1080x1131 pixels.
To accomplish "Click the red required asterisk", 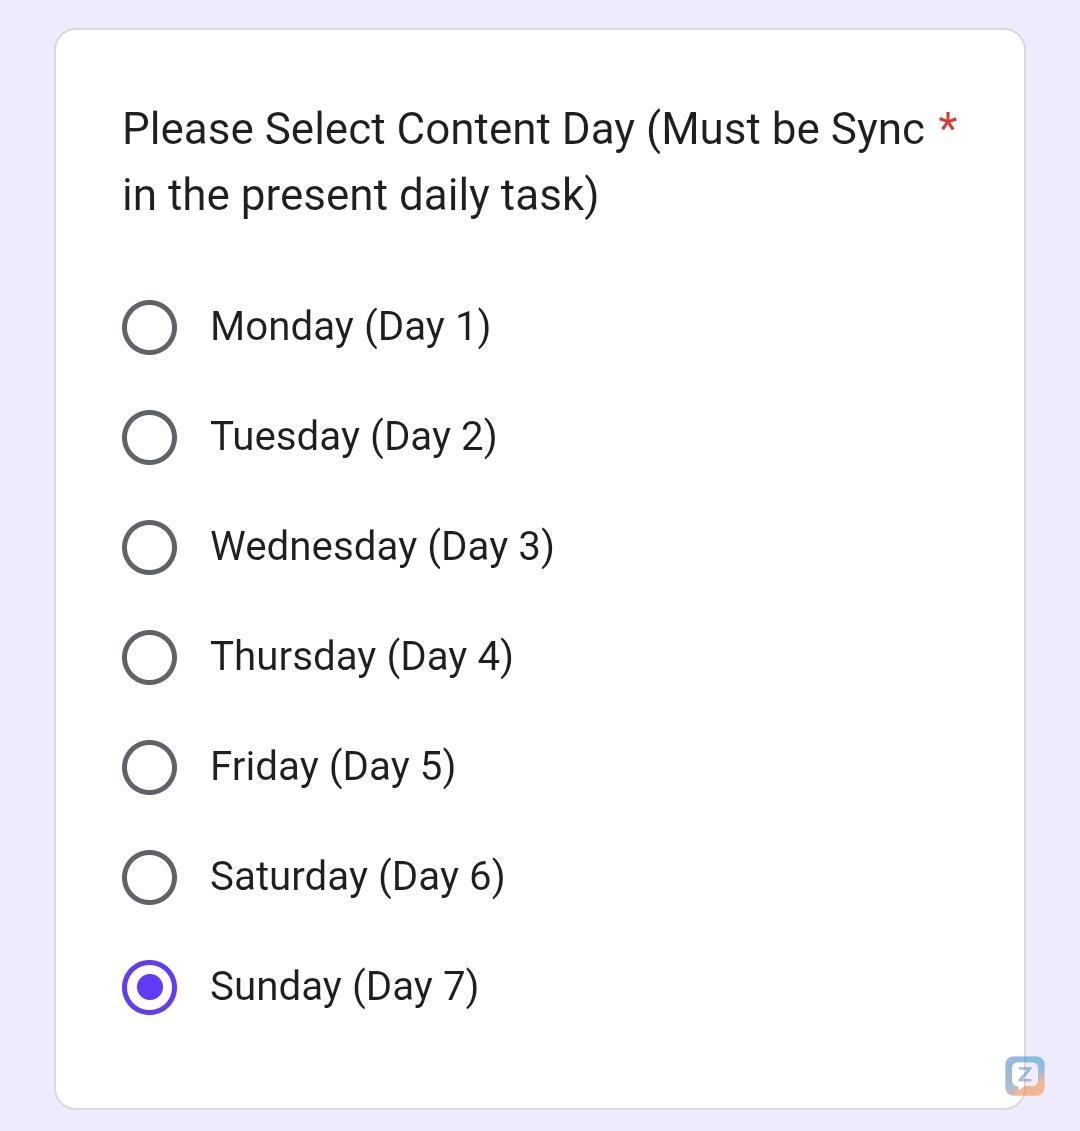I will [x=947, y=126].
